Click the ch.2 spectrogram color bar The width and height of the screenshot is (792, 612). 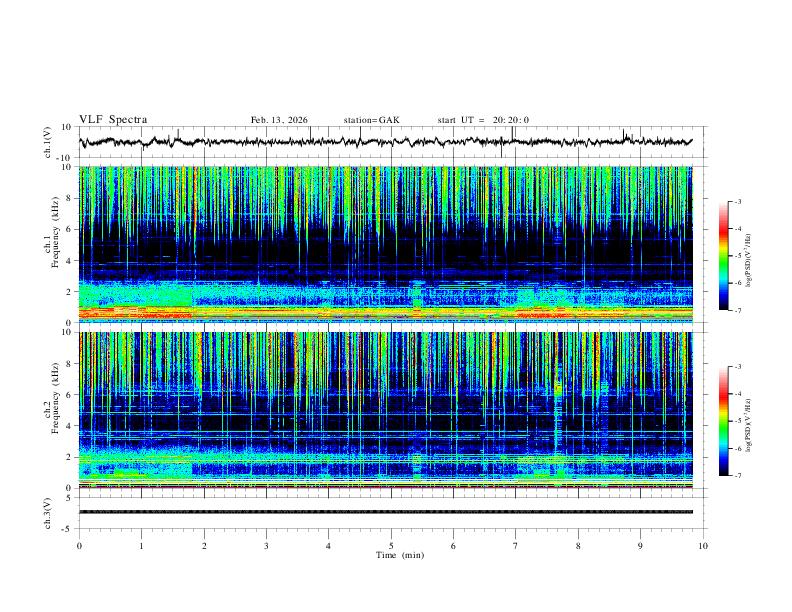pyautogui.click(x=723, y=421)
